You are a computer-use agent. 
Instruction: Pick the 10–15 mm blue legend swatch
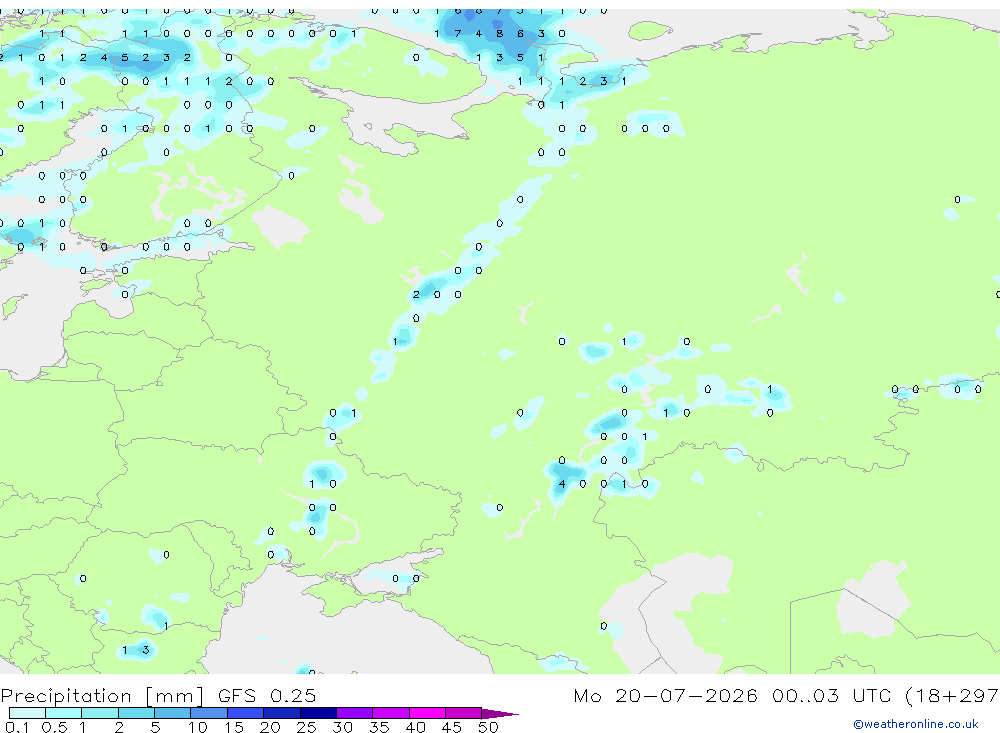(x=209, y=713)
